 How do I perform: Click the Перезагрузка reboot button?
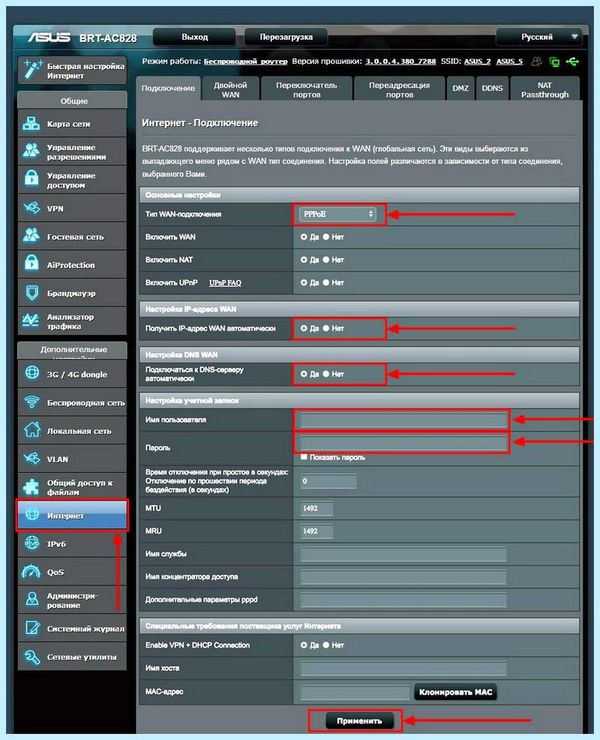[x=286, y=37]
